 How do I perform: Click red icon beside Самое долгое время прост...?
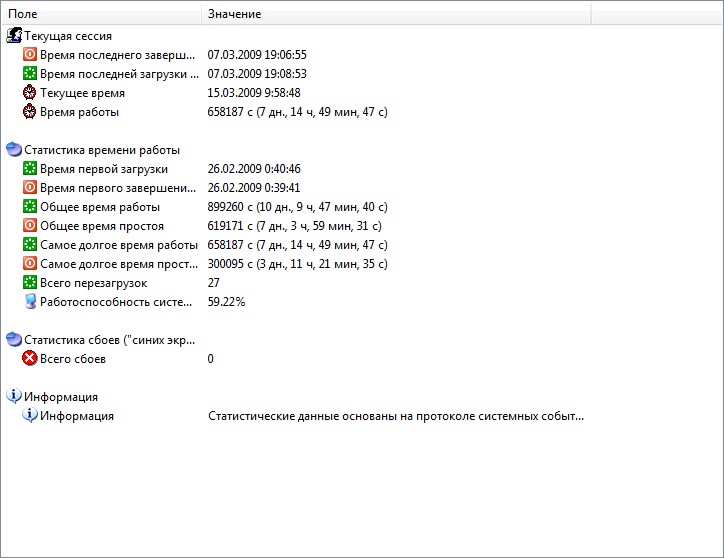[30, 263]
